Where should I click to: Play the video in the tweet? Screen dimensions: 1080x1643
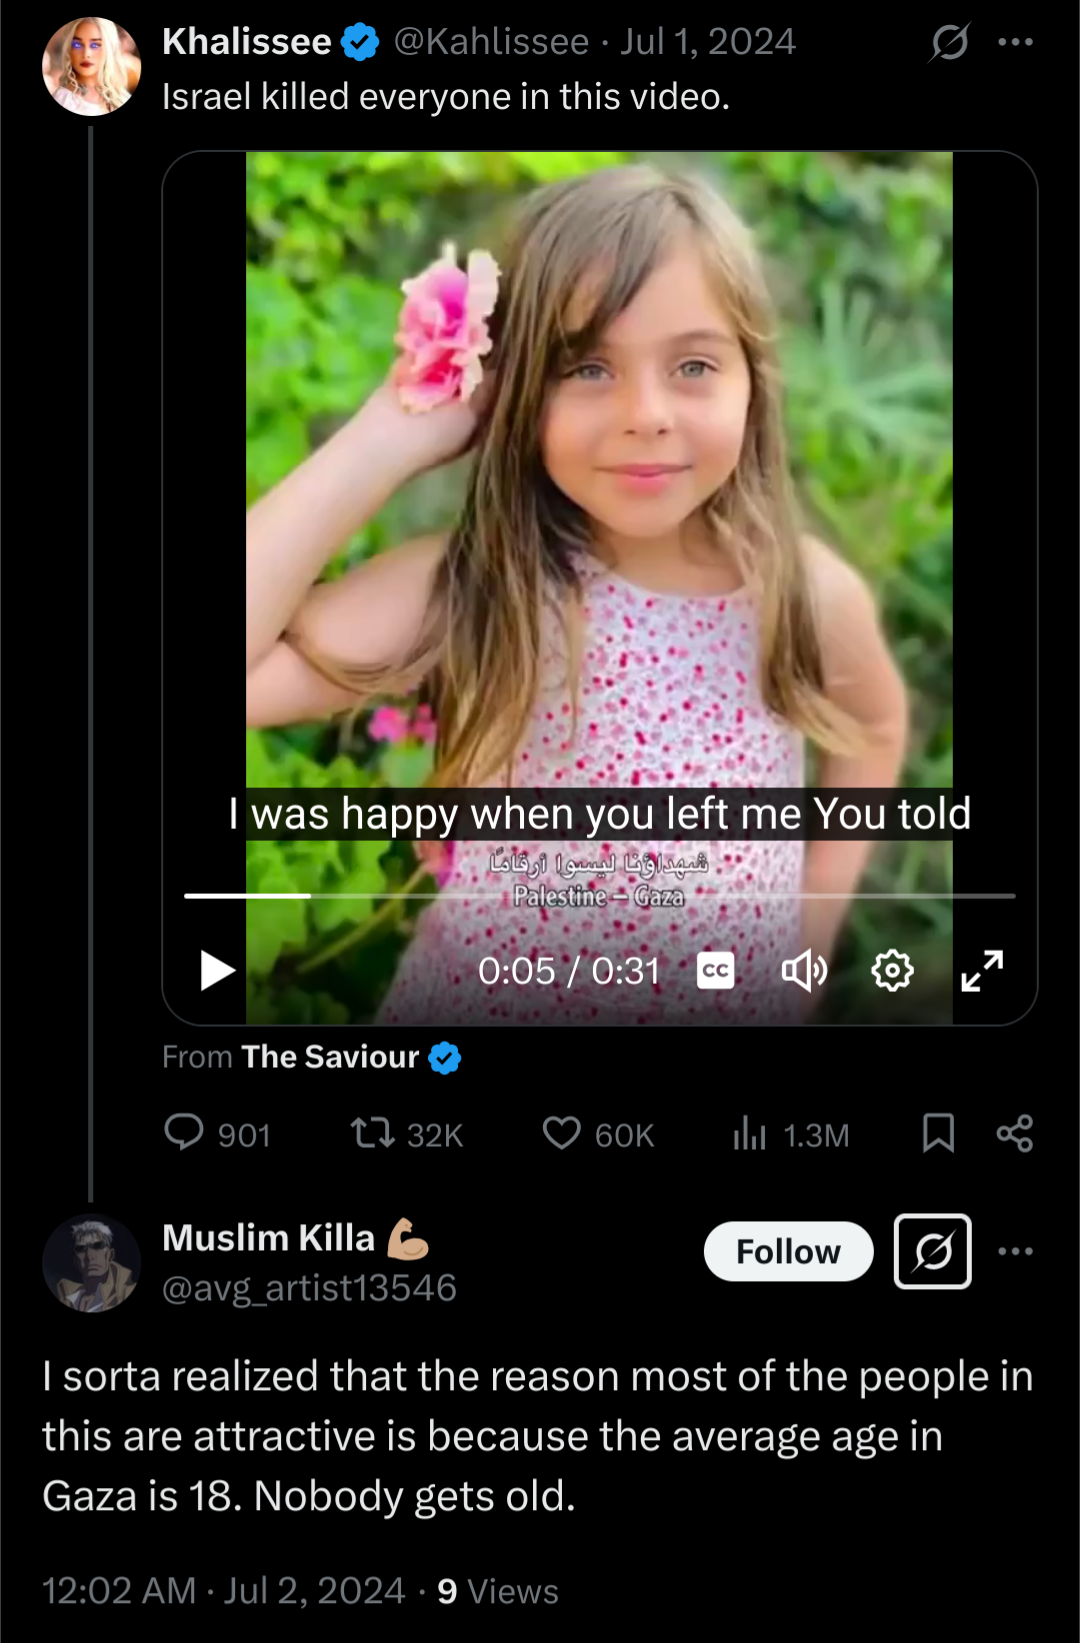217,970
